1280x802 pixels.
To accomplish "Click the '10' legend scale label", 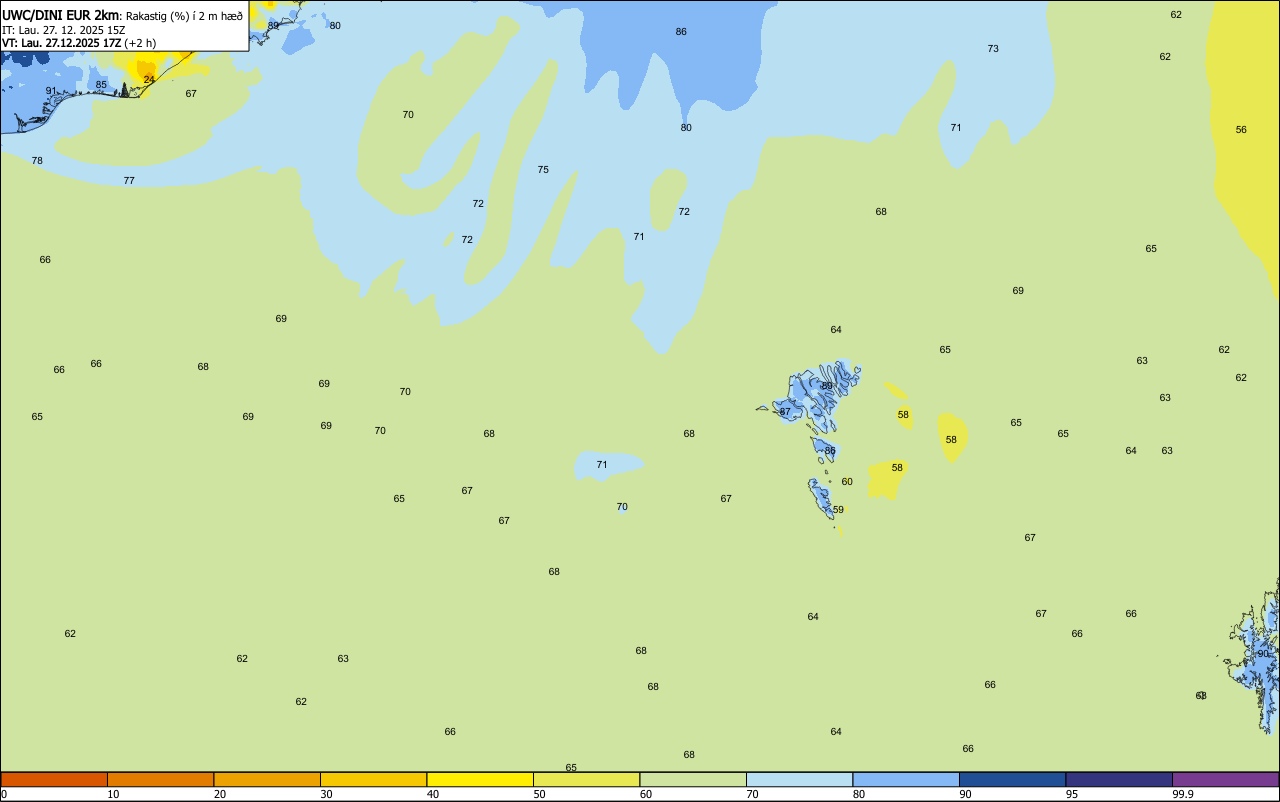I will tap(113, 794).
